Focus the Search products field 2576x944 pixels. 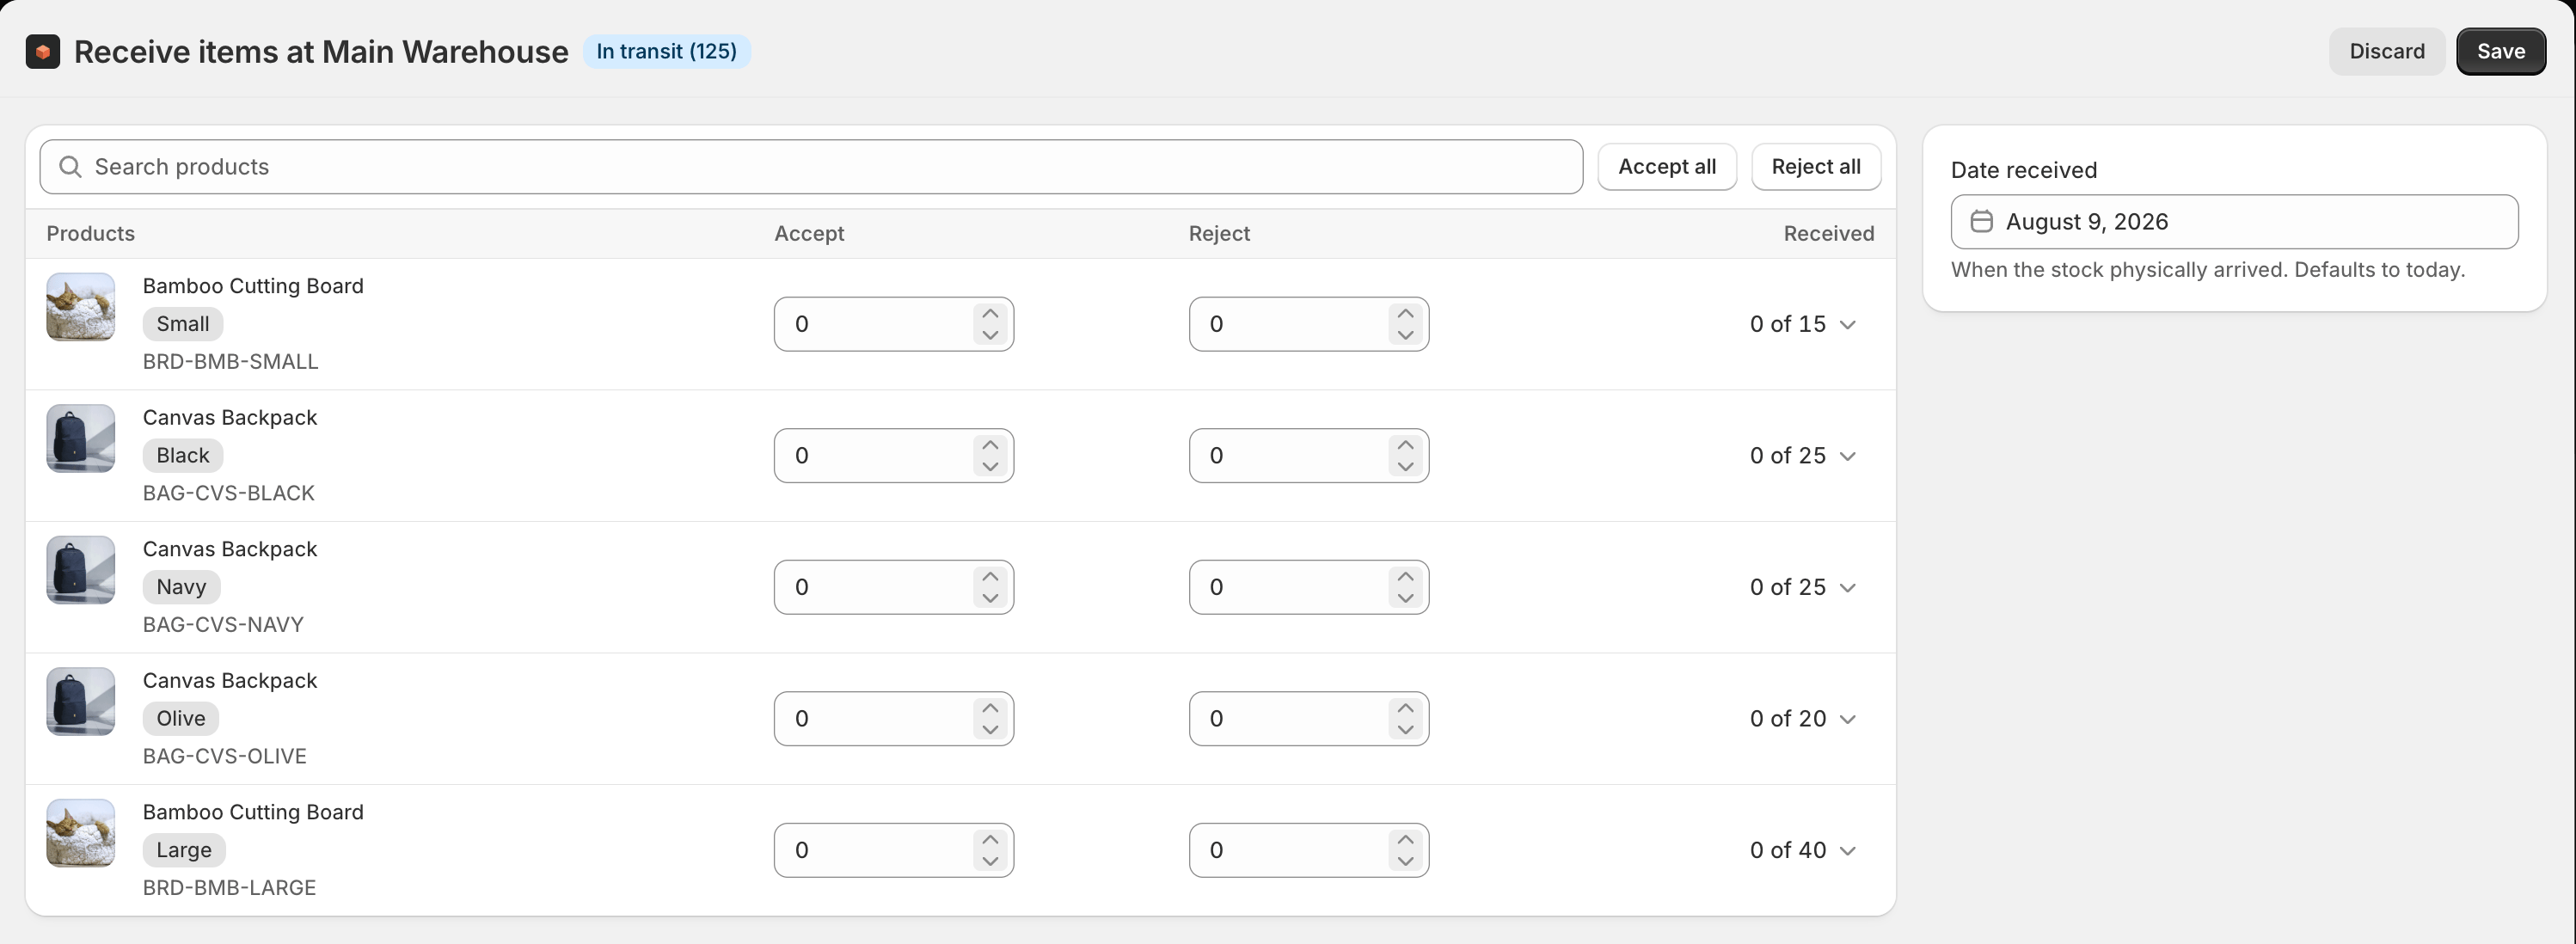tap(811, 166)
